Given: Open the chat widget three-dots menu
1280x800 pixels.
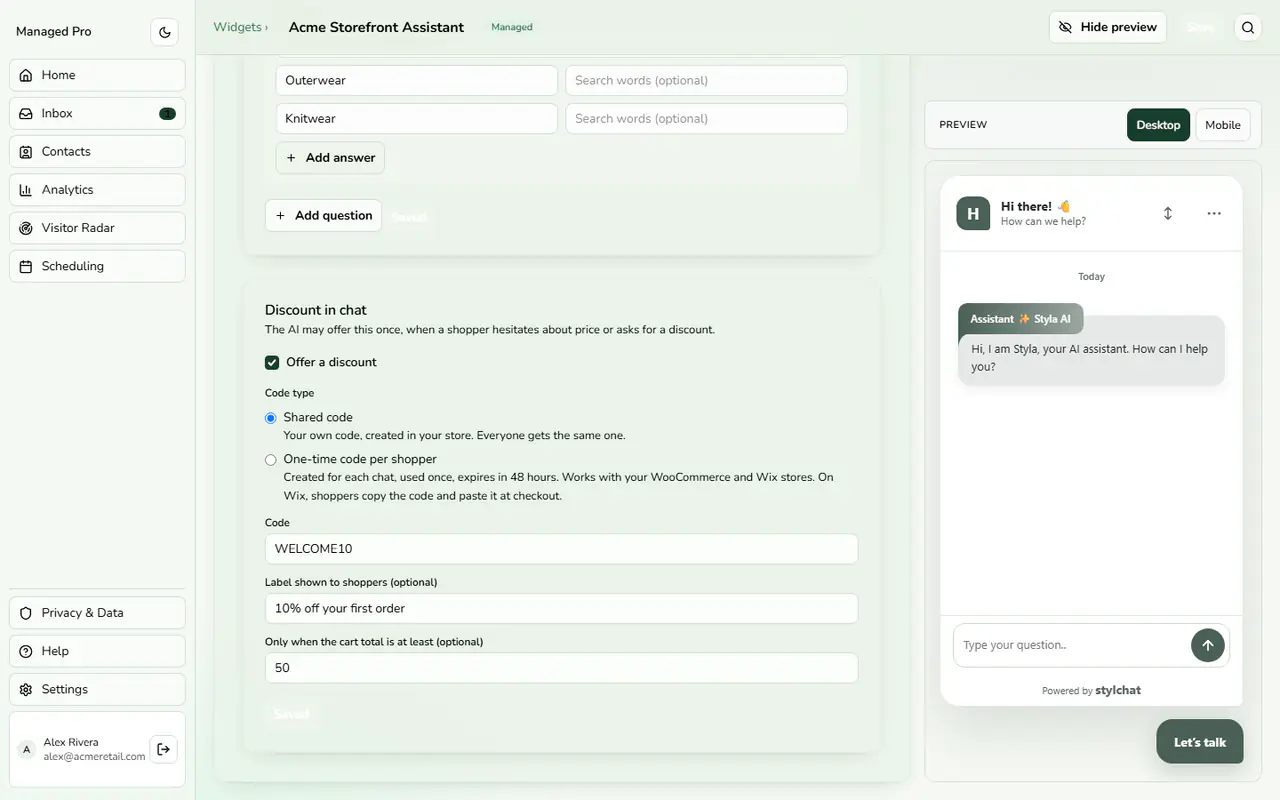Looking at the screenshot, I should pyautogui.click(x=1214, y=213).
